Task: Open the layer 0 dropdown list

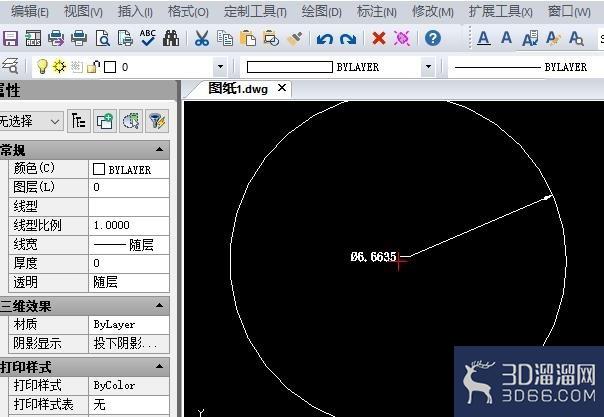Action: [x=220, y=67]
